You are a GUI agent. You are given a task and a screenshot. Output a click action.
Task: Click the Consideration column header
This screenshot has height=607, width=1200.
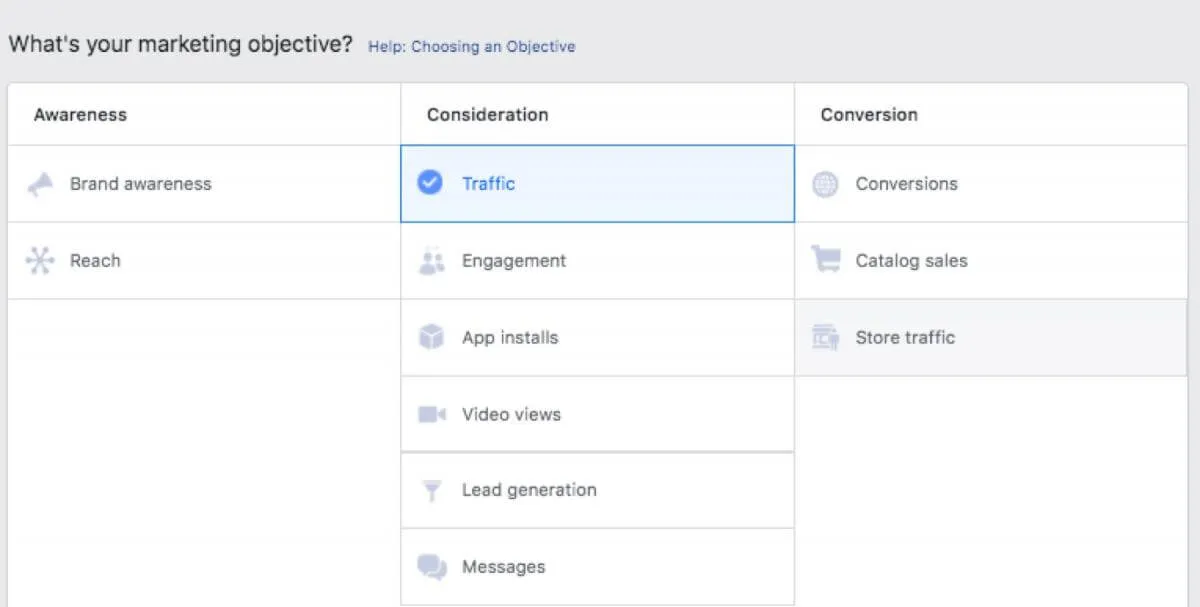pyautogui.click(x=486, y=114)
